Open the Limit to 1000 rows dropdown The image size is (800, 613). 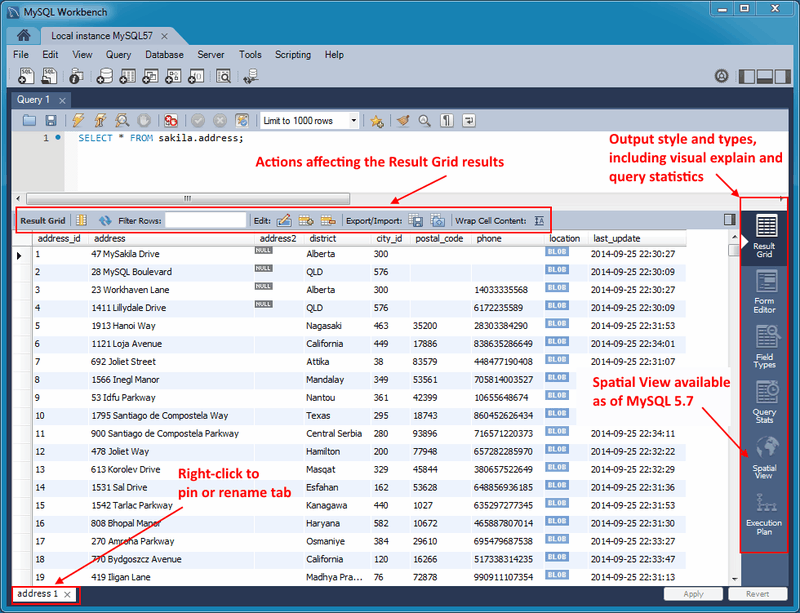click(x=310, y=120)
